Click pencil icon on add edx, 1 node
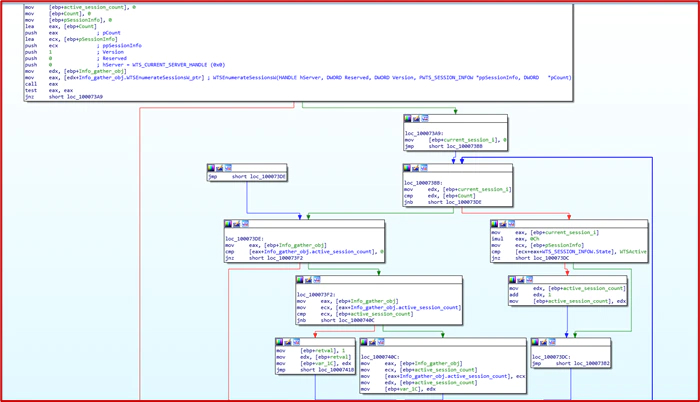700x402 pixels. (x=521, y=280)
